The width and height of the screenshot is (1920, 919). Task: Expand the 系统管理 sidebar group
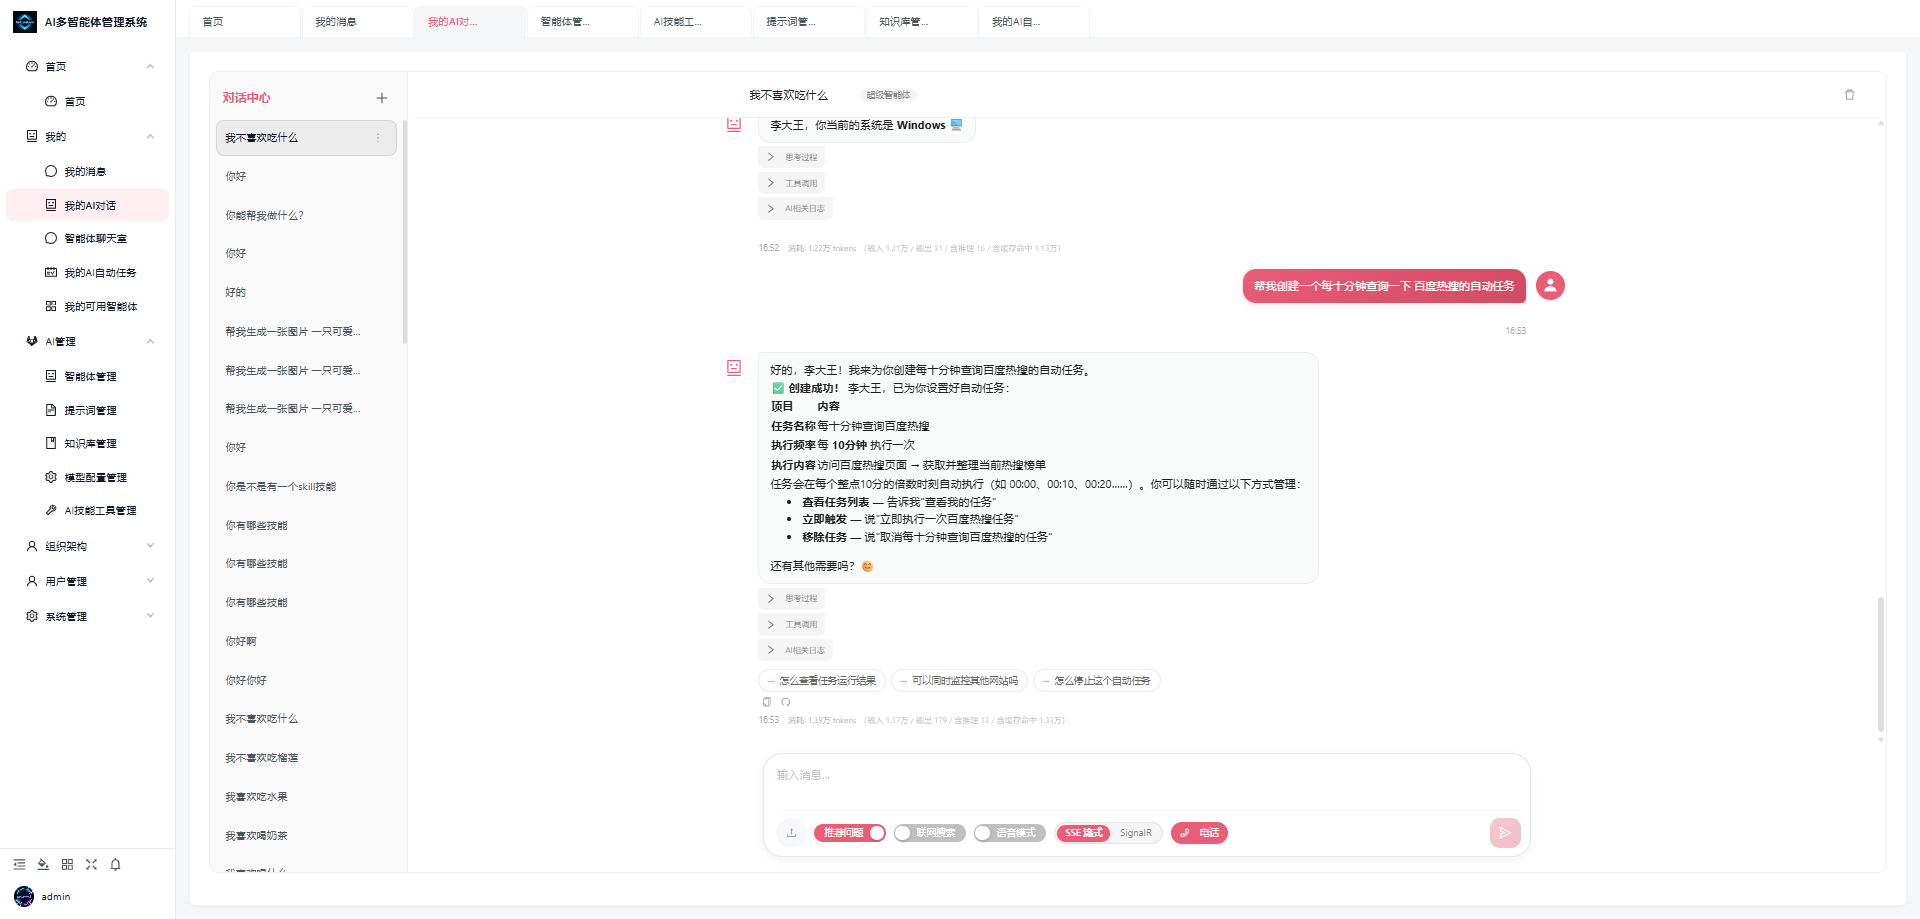tap(88, 616)
